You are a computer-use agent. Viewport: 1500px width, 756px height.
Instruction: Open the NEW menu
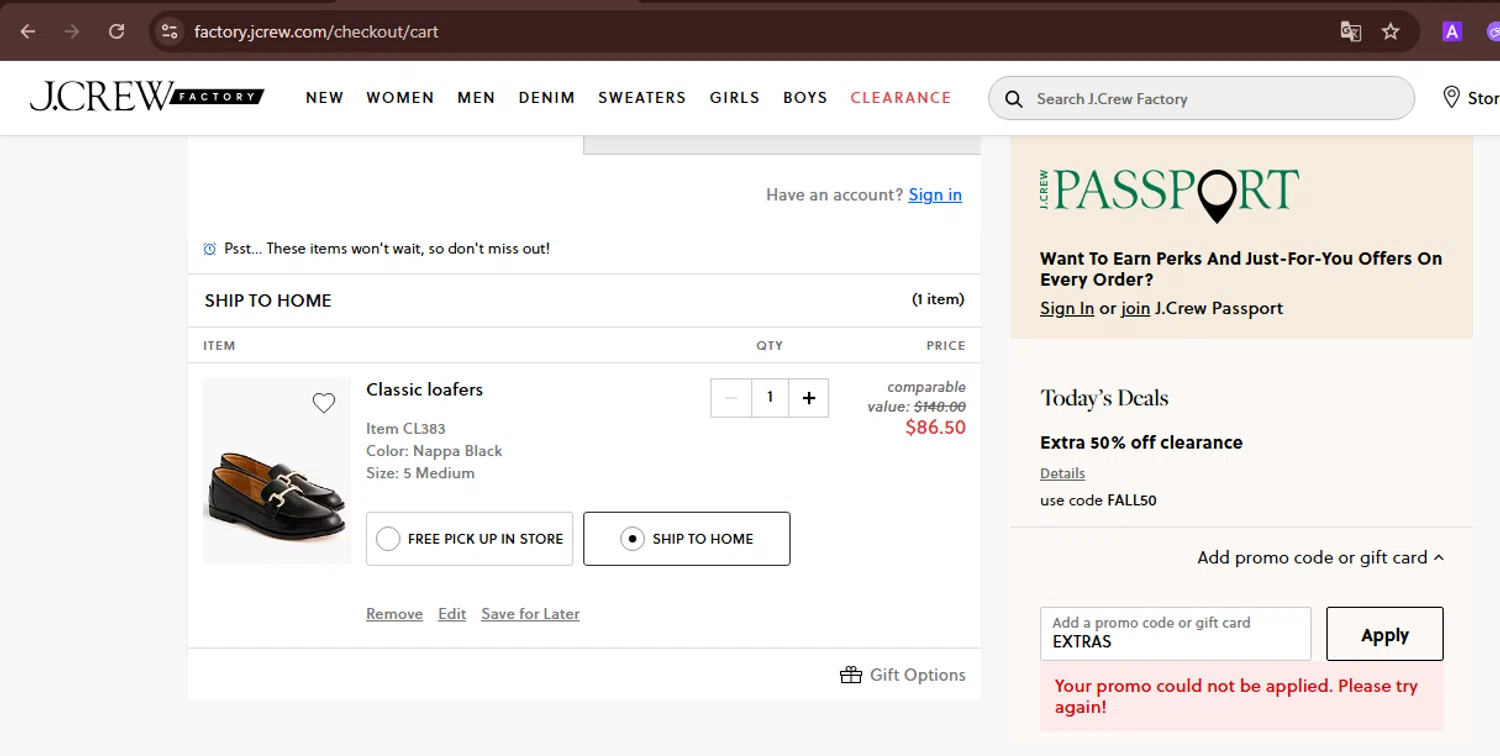pyautogui.click(x=325, y=98)
